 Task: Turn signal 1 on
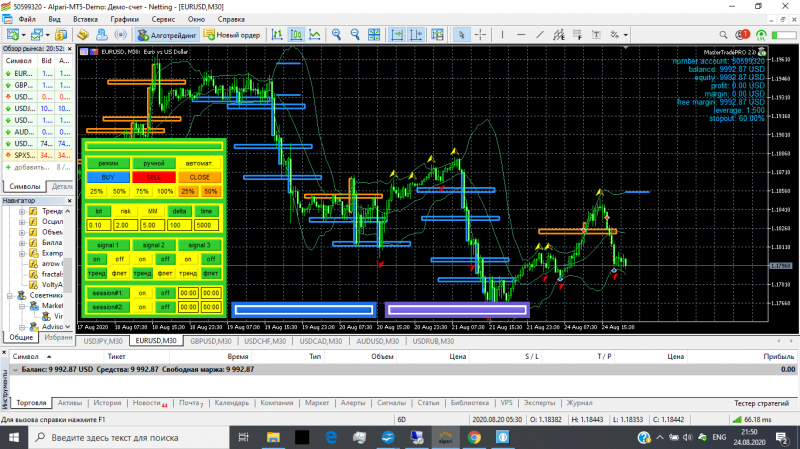point(96,259)
